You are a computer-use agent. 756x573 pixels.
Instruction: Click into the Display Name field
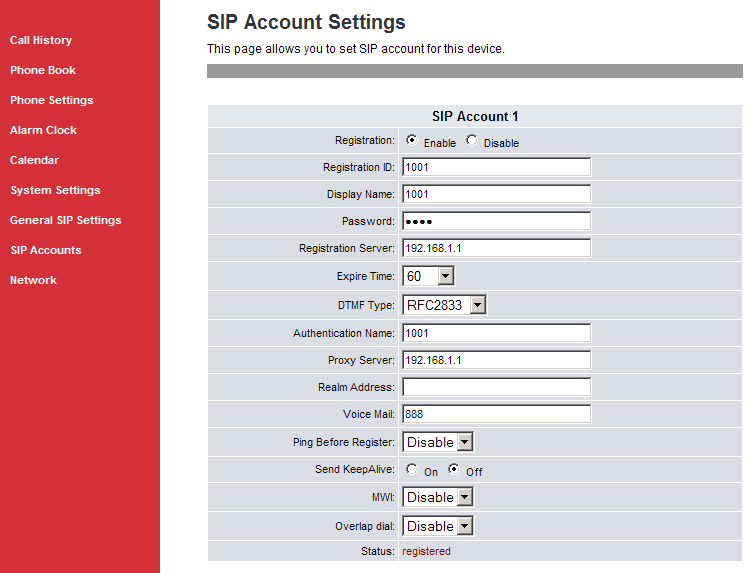tap(497, 194)
